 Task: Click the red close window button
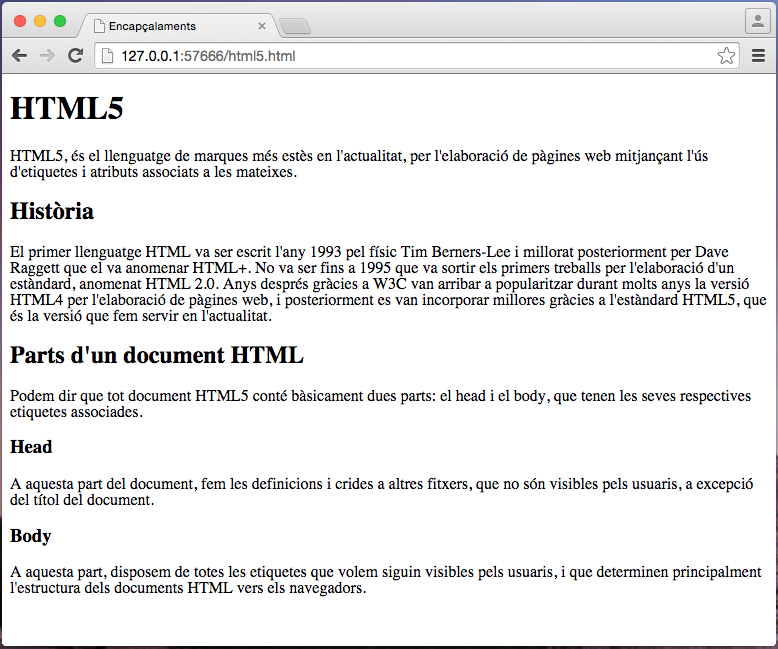(20, 21)
